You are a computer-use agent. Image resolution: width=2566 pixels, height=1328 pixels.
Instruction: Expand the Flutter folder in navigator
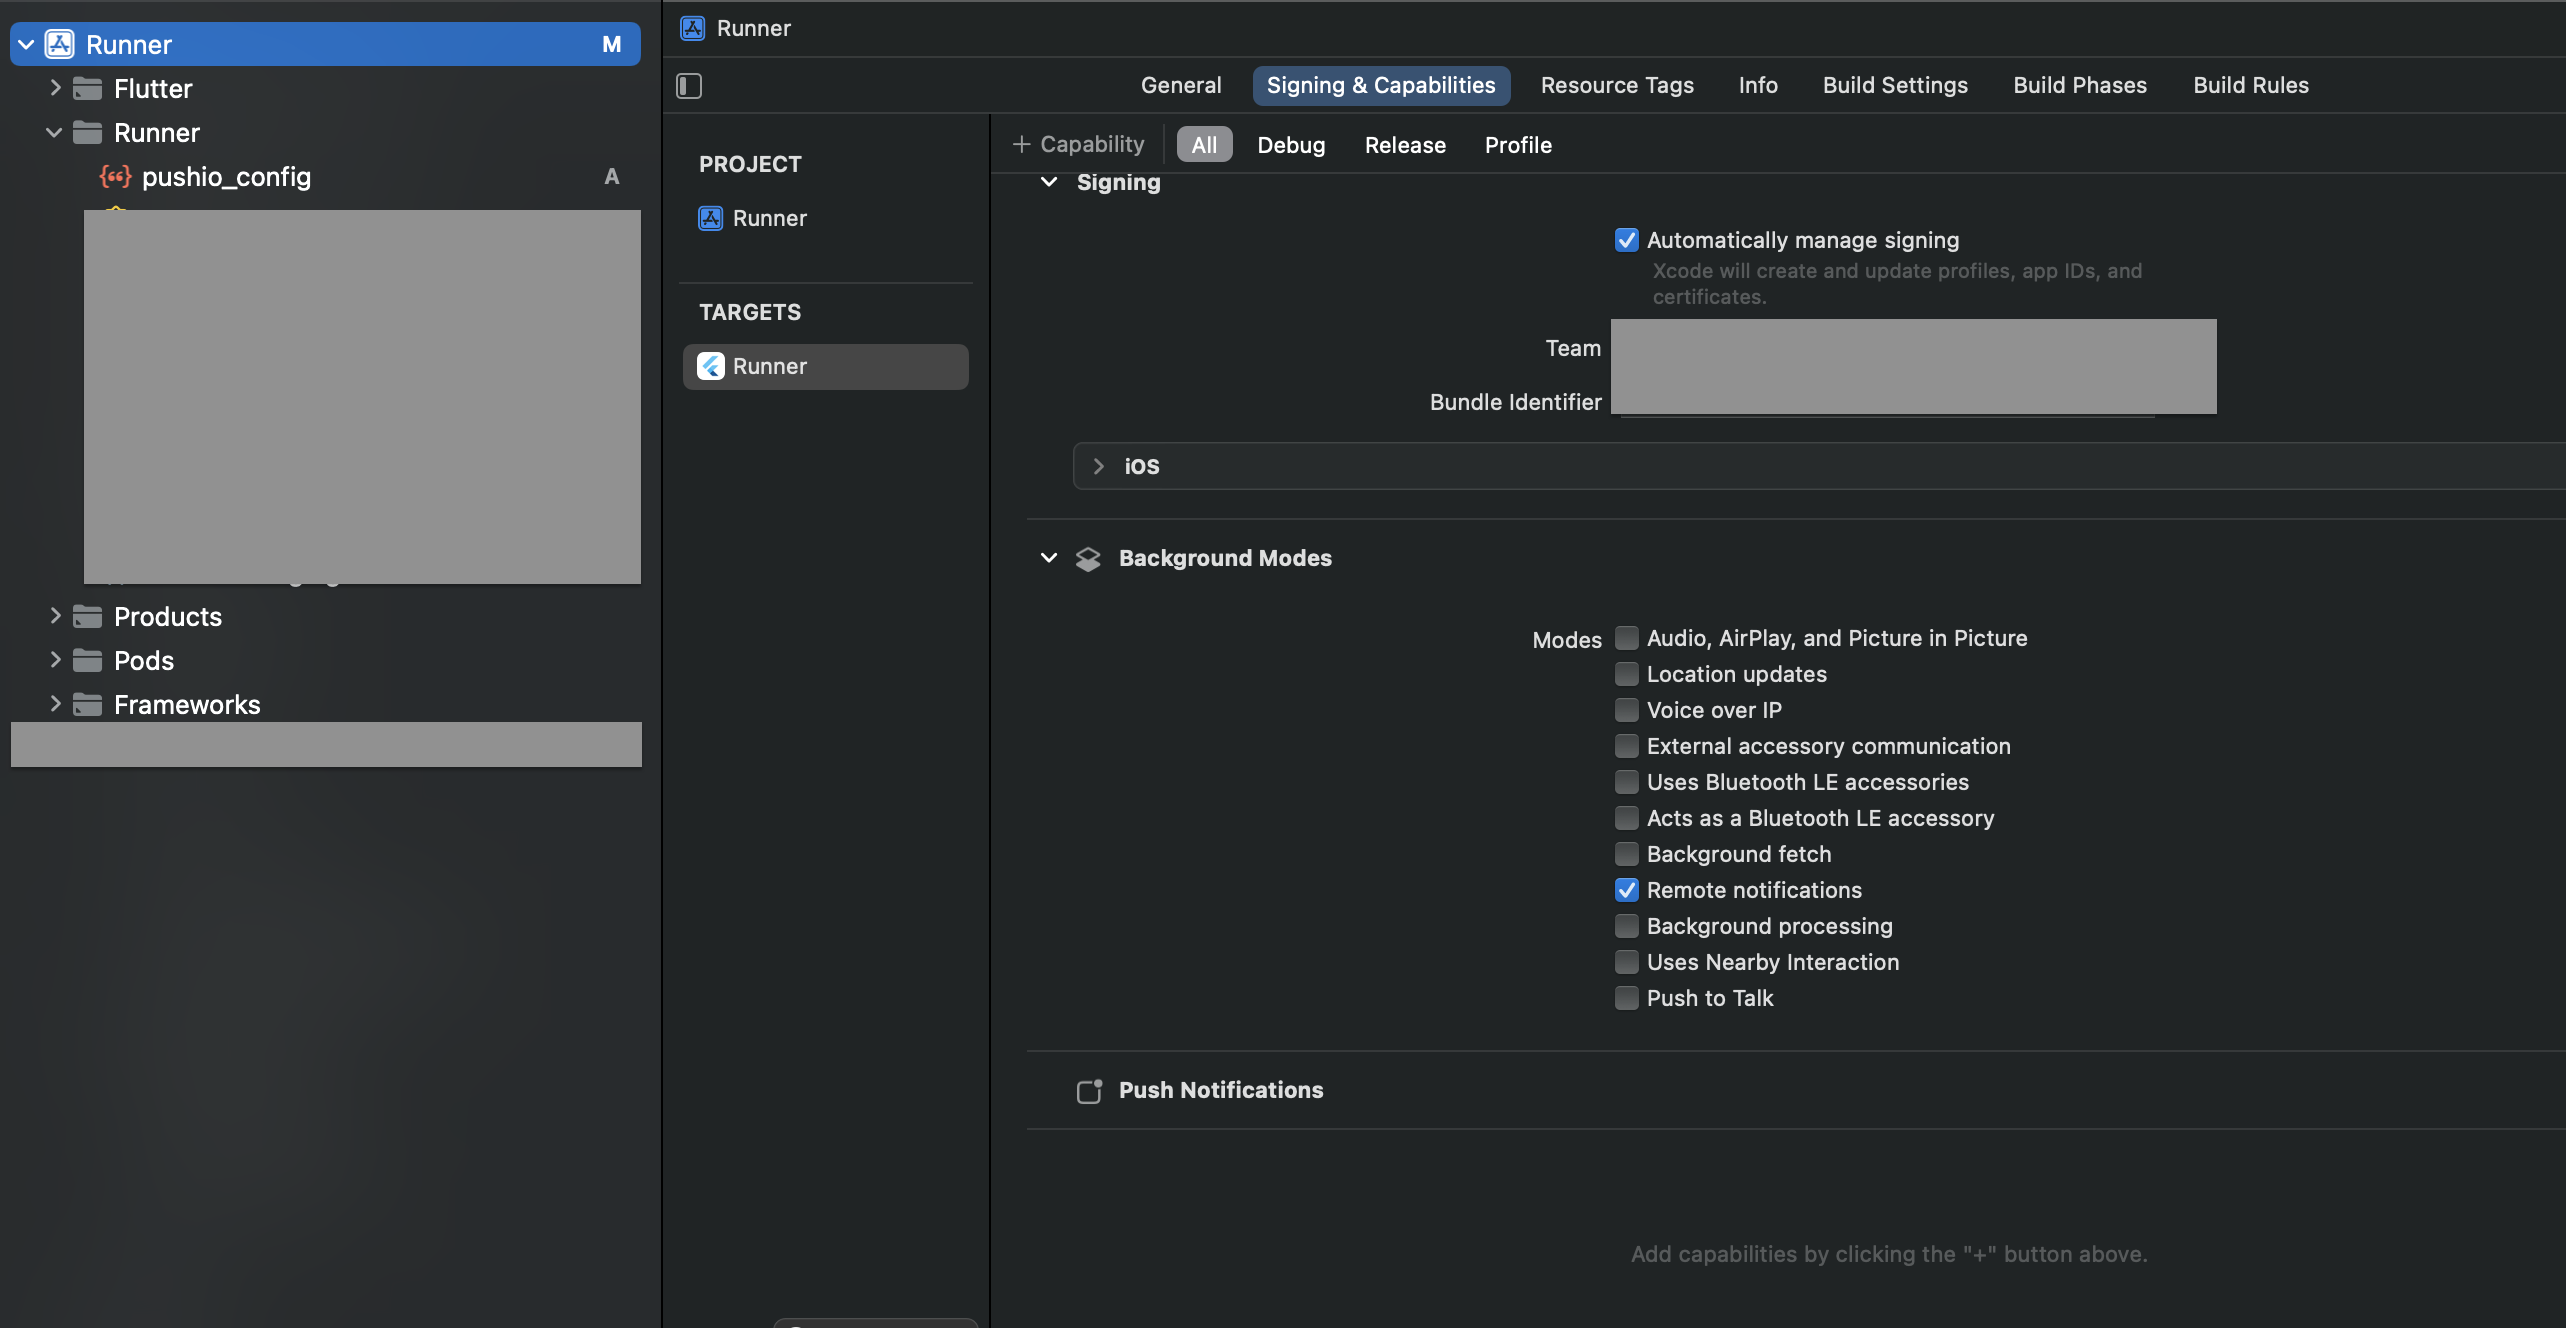pos(55,88)
